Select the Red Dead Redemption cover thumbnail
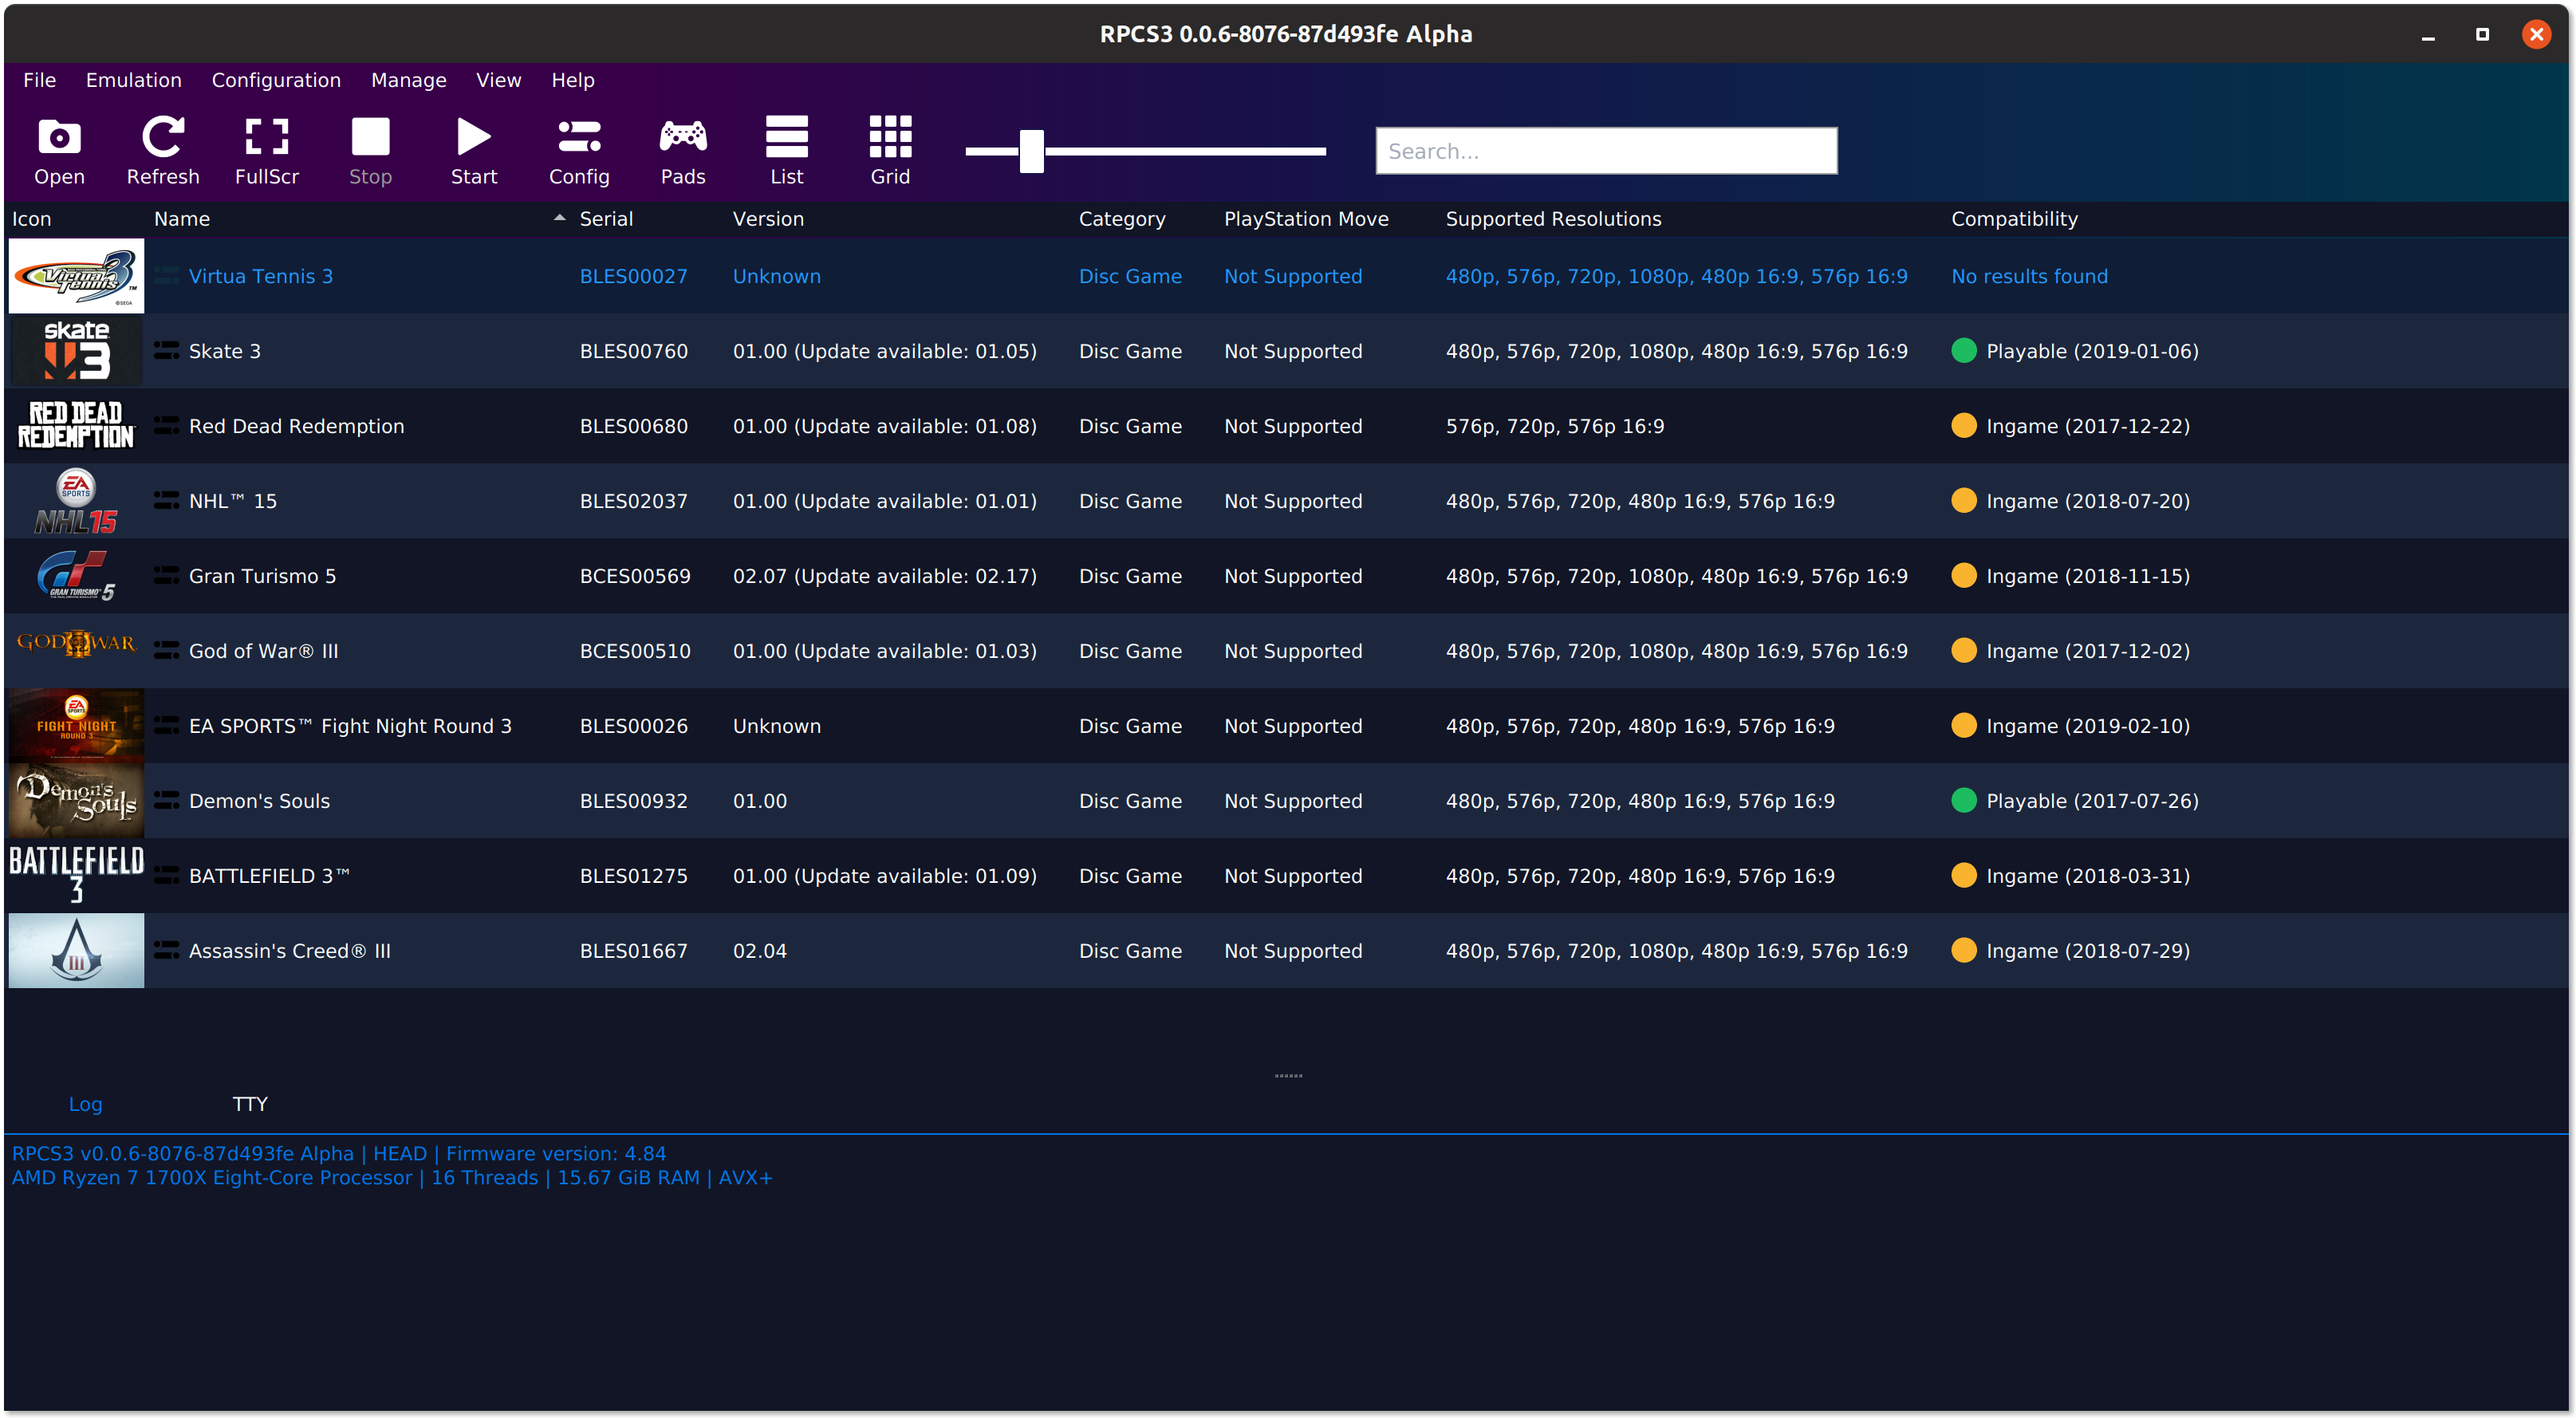 pos(76,426)
